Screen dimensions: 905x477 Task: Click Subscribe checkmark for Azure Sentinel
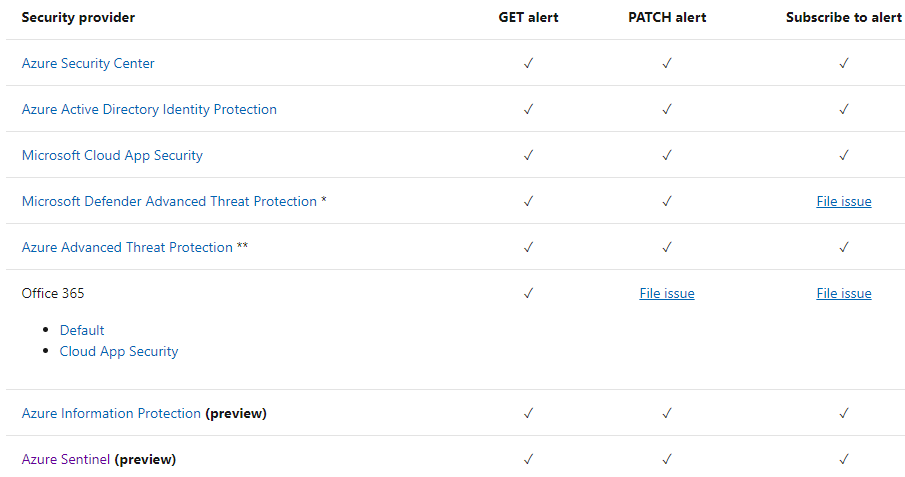point(843,459)
